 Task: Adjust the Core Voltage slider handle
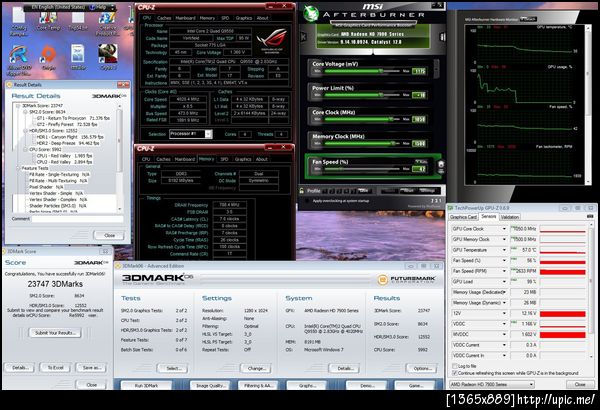[x=381, y=71]
